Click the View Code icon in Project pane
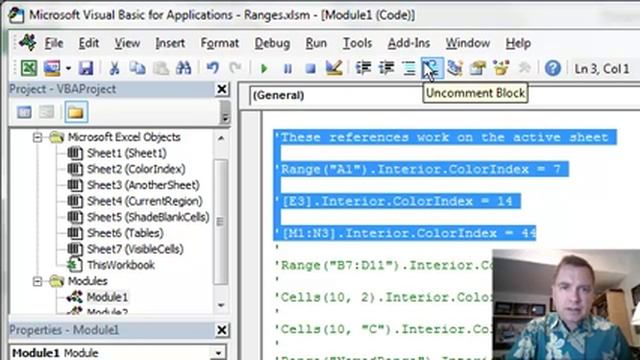640x360 pixels. pyautogui.click(x=24, y=112)
